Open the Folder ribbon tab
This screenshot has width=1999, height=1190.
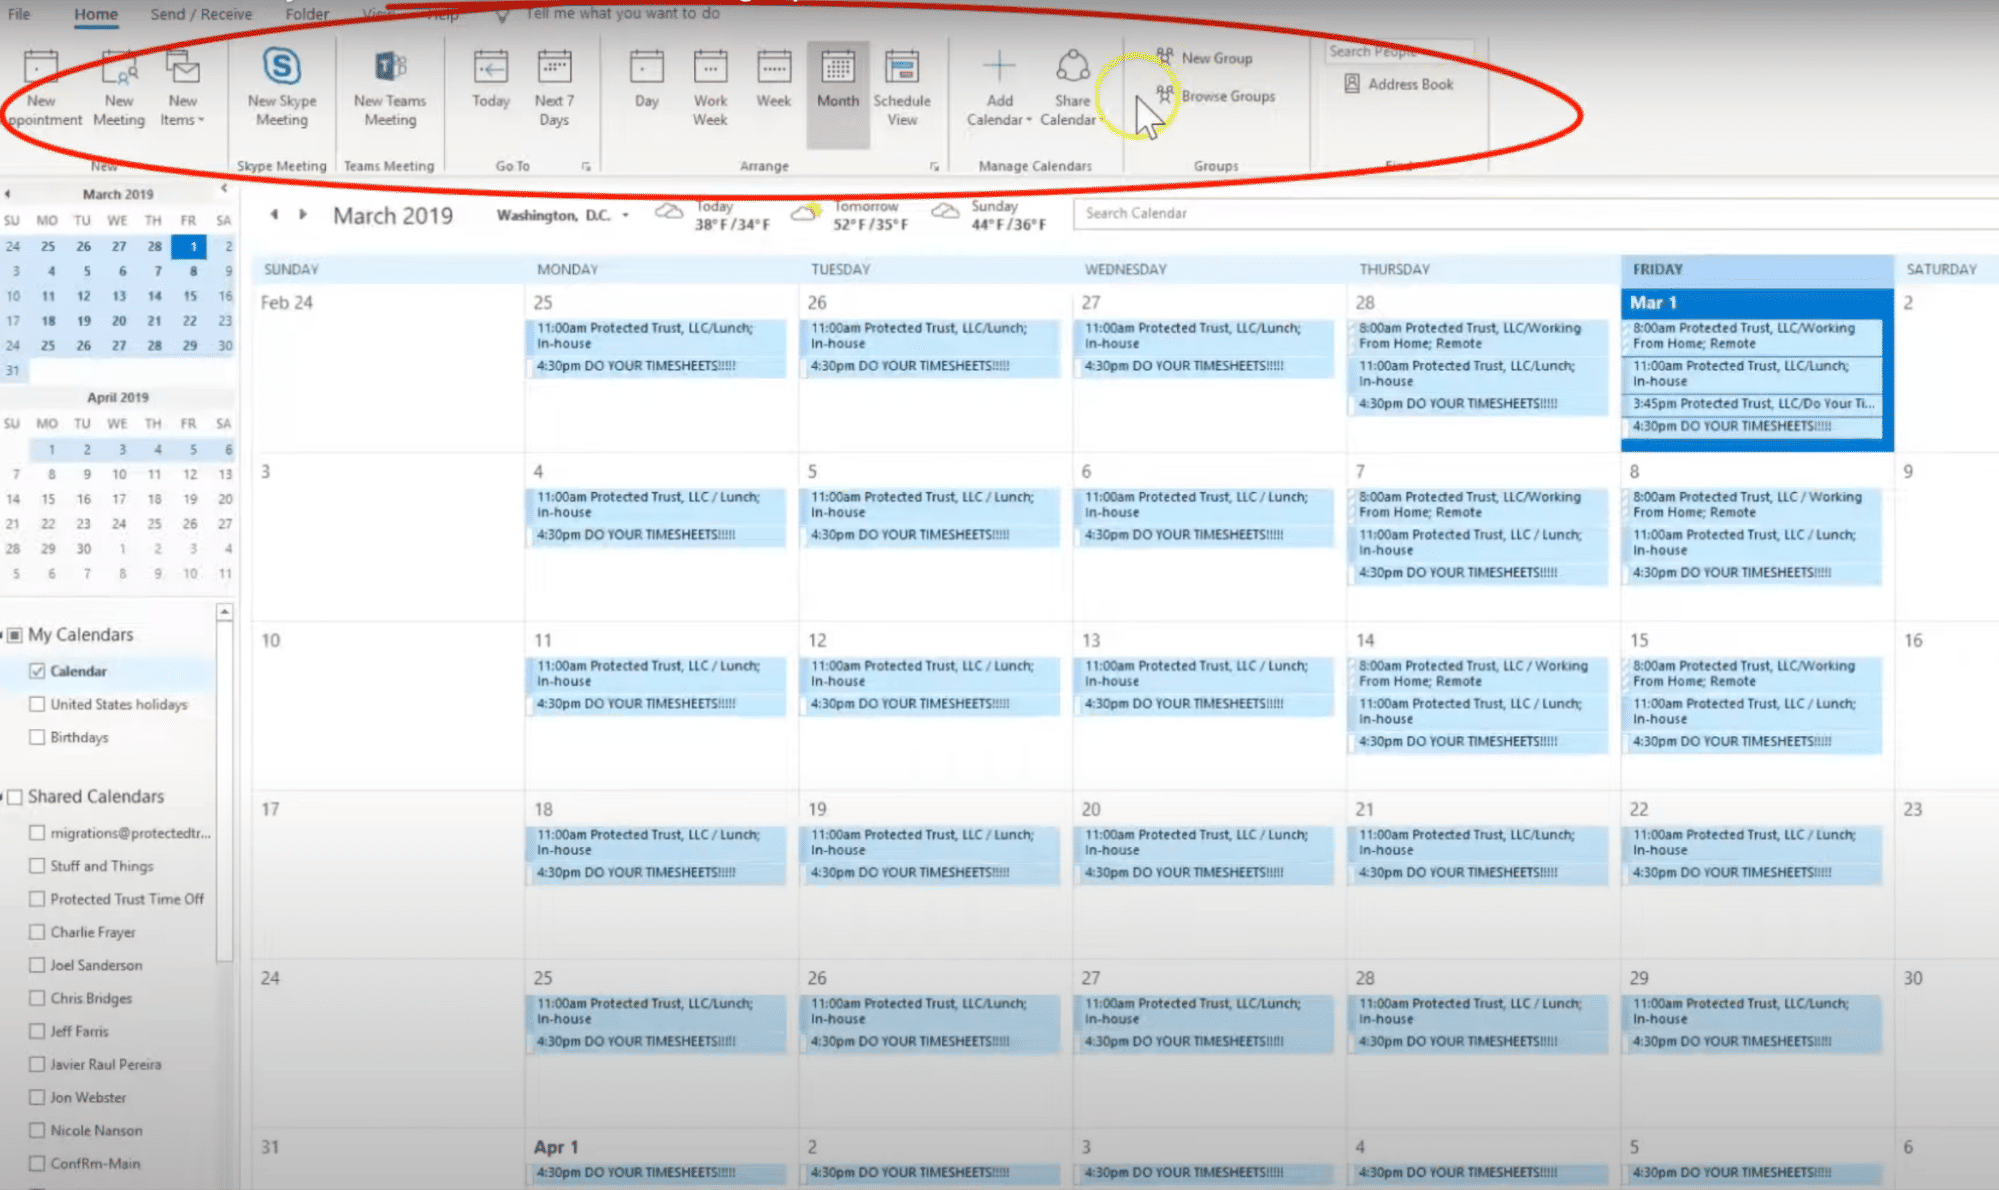307,13
